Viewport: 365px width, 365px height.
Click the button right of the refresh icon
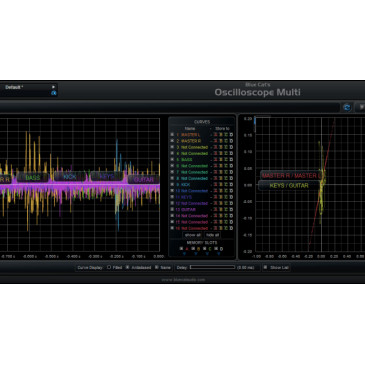coord(360,107)
